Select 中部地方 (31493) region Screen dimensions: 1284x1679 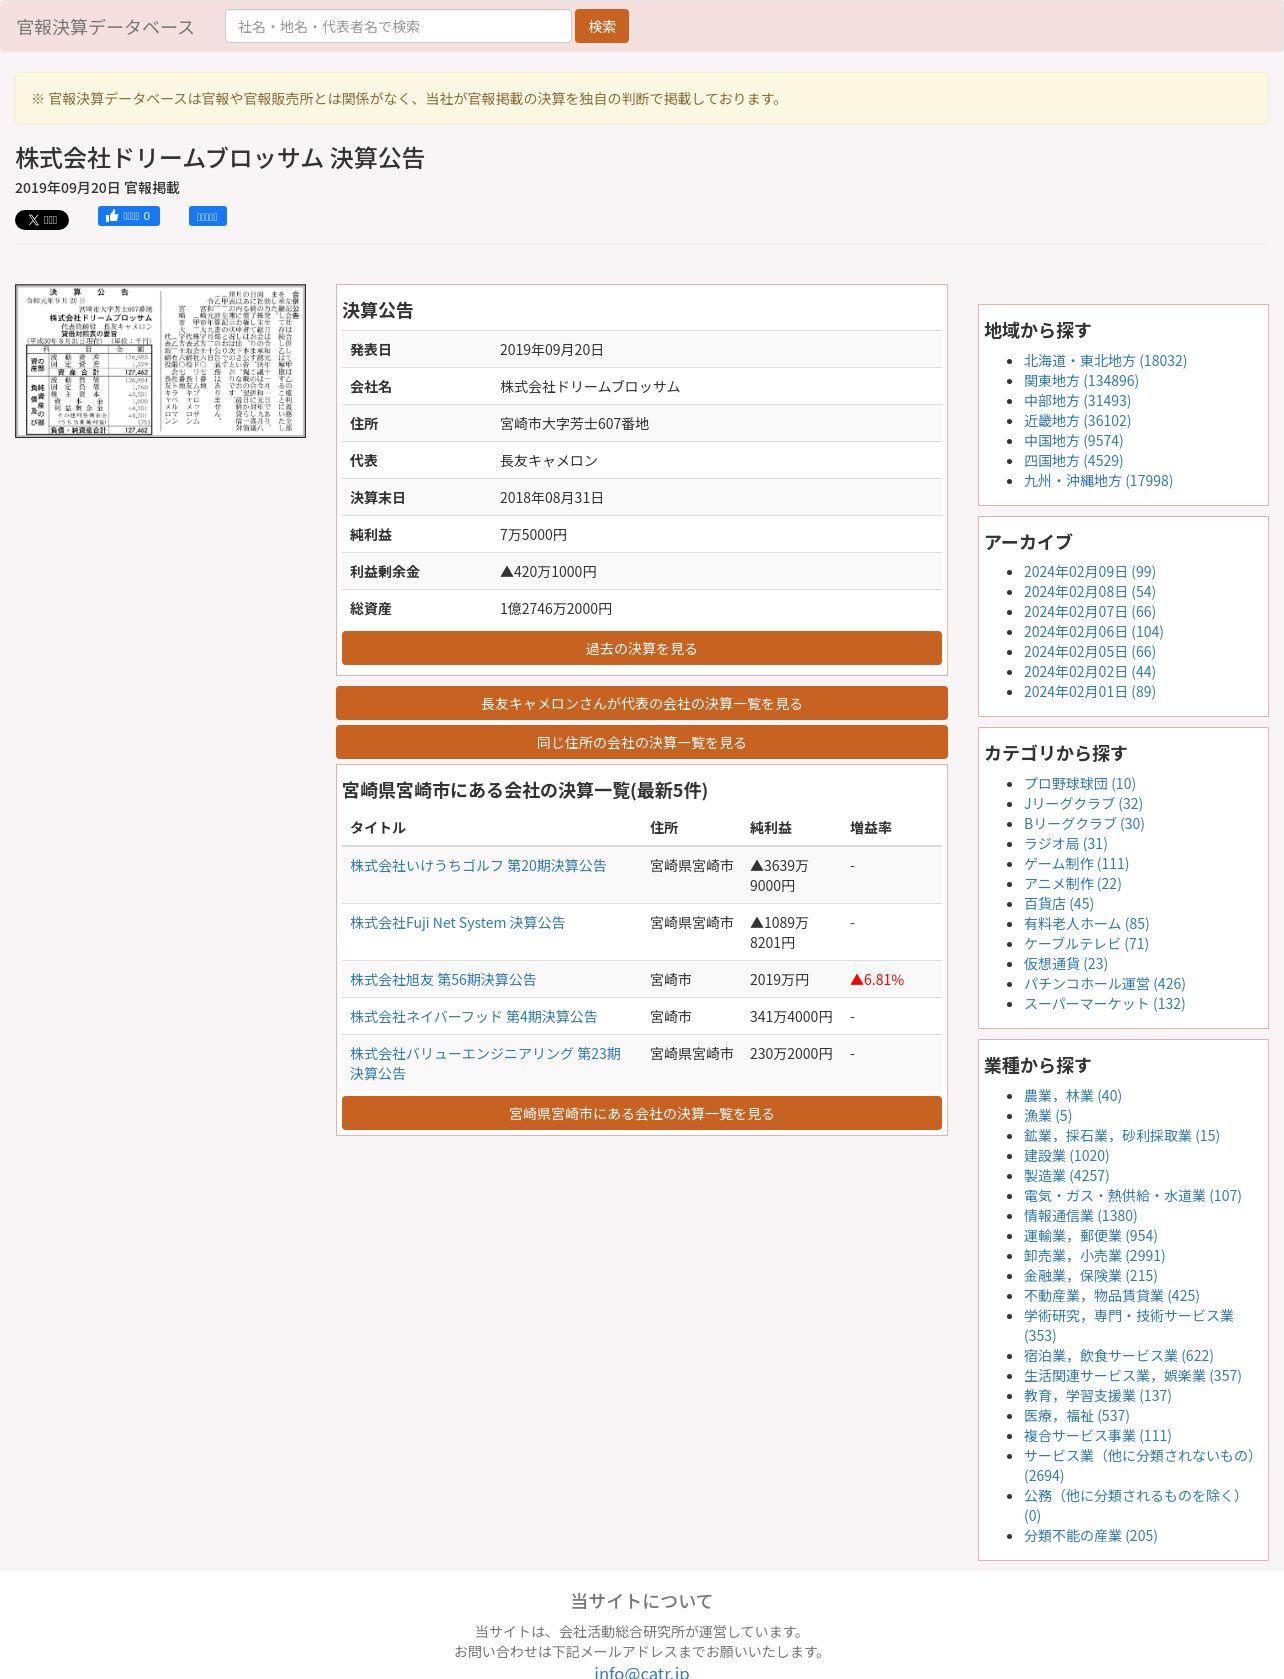pyautogui.click(x=1077, y=401)
